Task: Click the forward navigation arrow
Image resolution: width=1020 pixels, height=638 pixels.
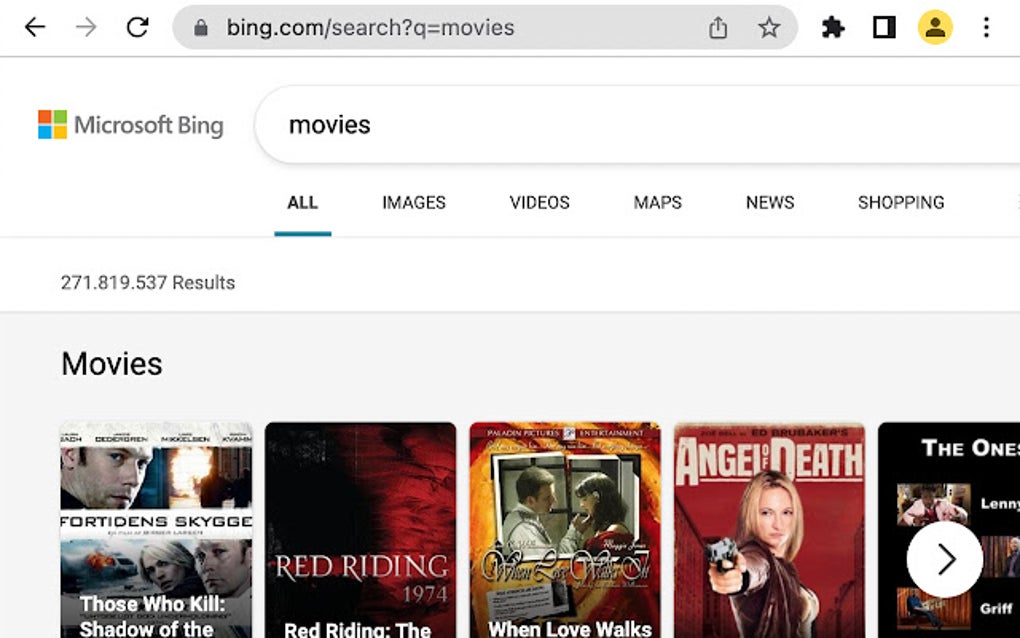Action: pyautogui.click(x=88, y=27)
